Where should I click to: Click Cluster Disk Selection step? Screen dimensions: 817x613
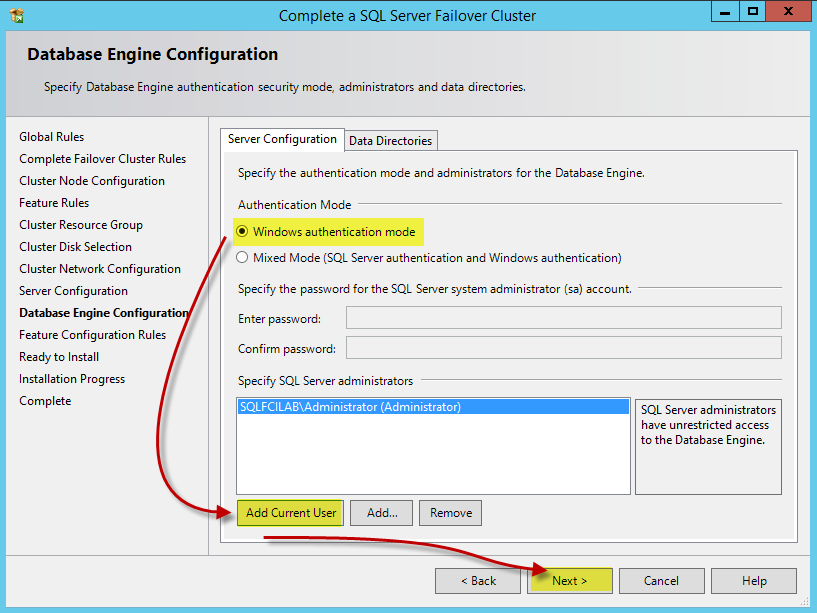click(x=76, y=247)
